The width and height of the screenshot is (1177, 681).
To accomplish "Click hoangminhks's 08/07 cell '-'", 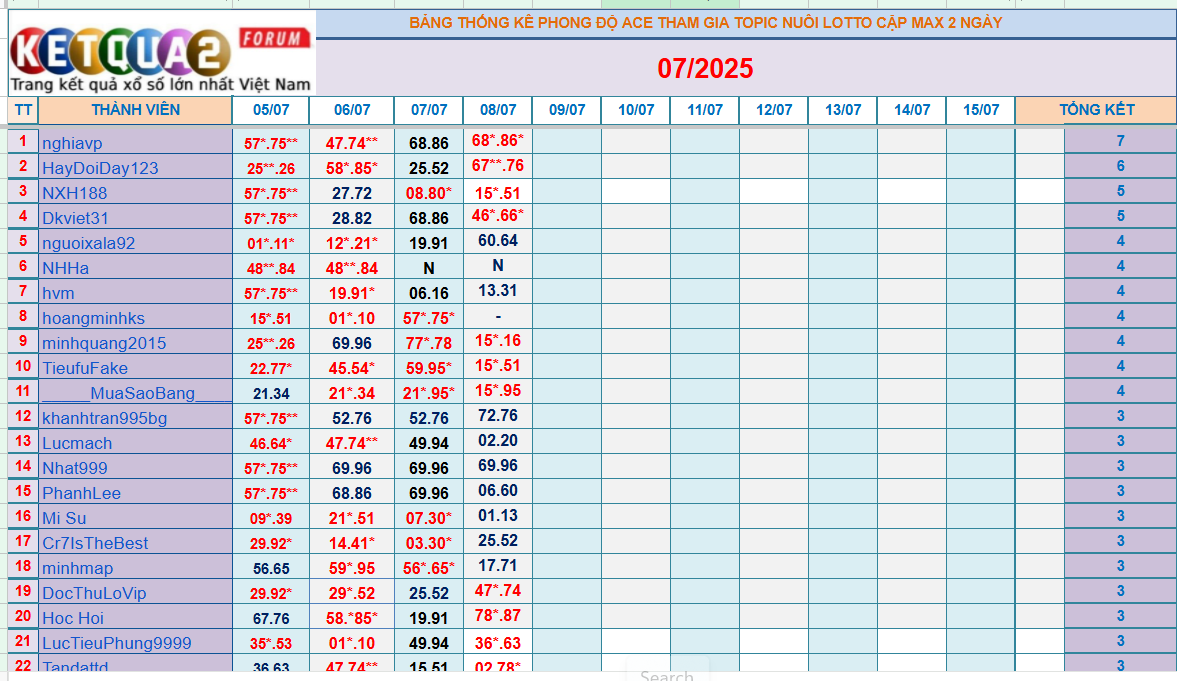I will pos(498,316).
